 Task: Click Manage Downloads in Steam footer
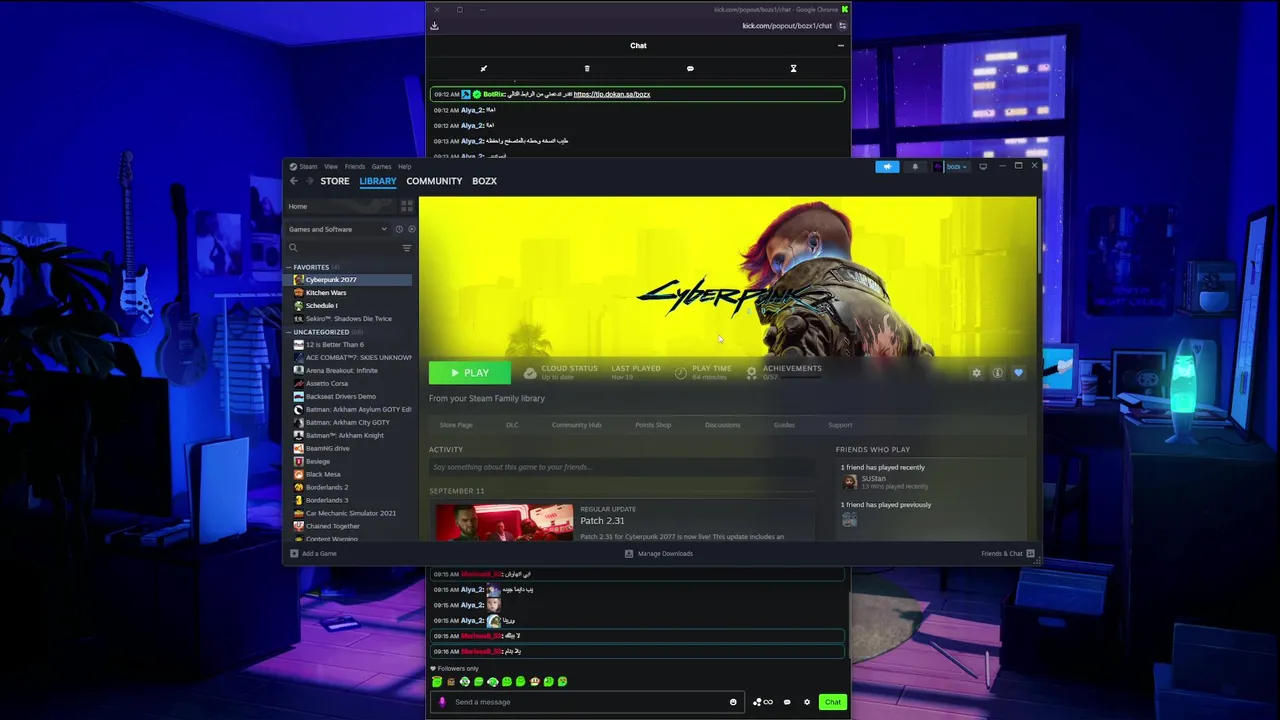pyautogui.click(x=659, y=553)
